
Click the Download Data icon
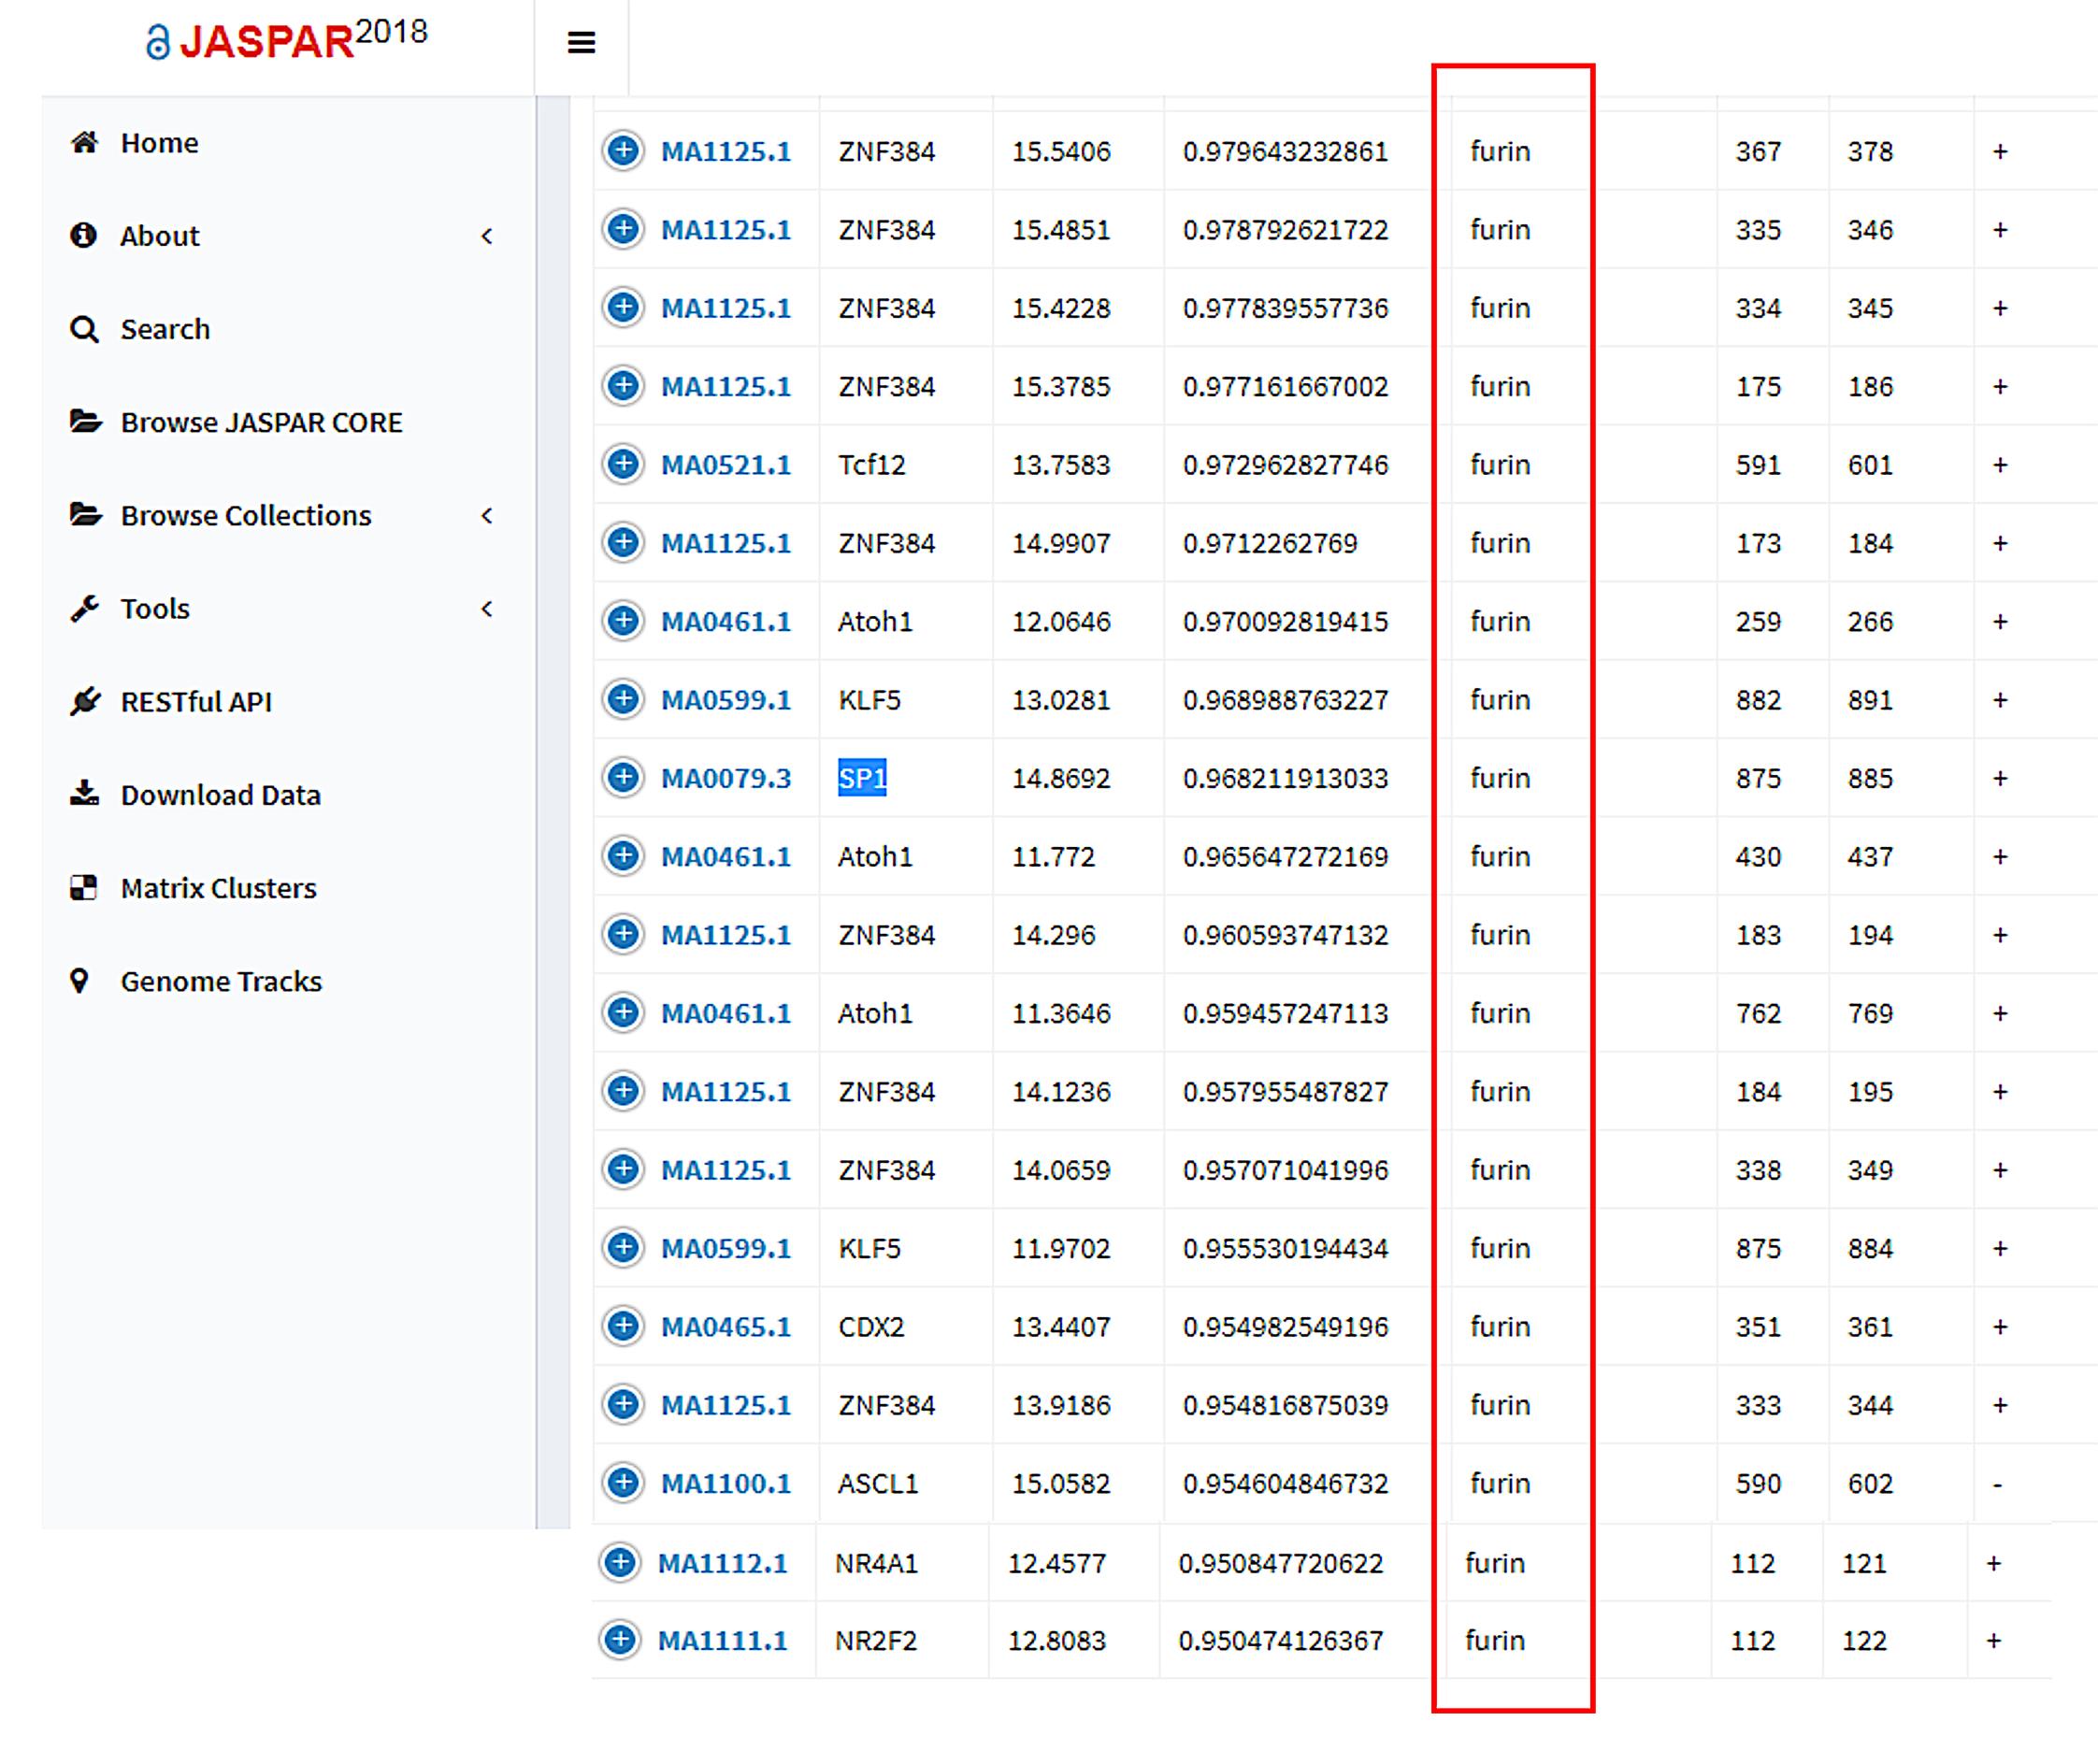pos(85,794)
